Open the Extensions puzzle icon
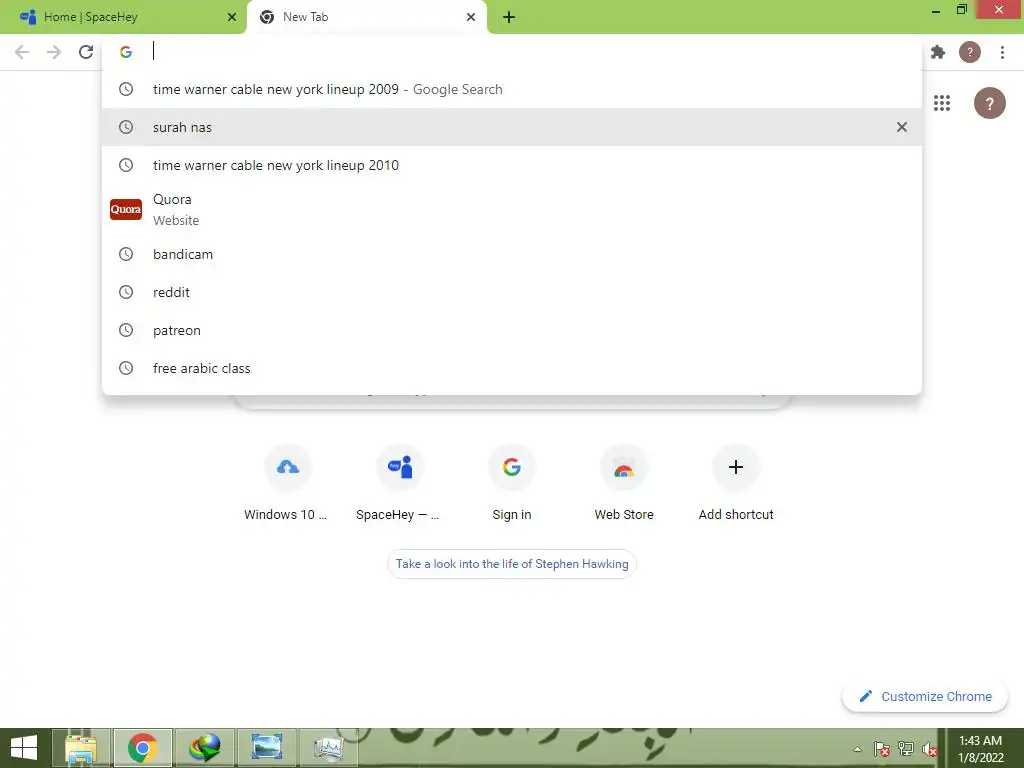The height and width of the screenshot is (768, 1024). tap(938, 52)
